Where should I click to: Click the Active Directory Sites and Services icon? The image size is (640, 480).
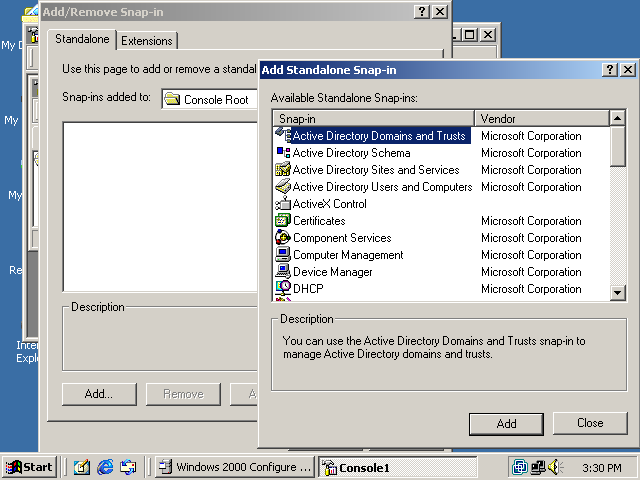pyautogui.click(x=283, y=169)
